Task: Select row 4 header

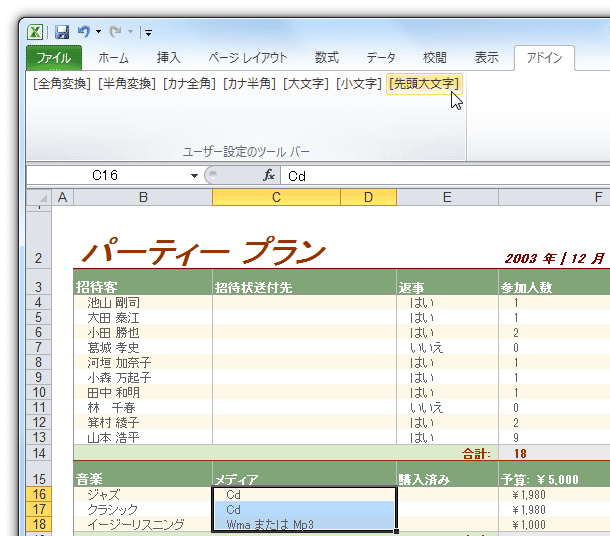Action: (x=39, y=302)
